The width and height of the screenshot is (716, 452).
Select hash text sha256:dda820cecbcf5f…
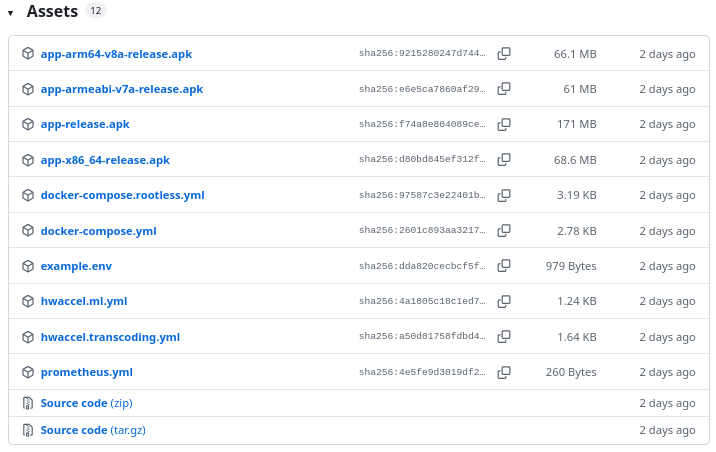(x=422, y=266)
